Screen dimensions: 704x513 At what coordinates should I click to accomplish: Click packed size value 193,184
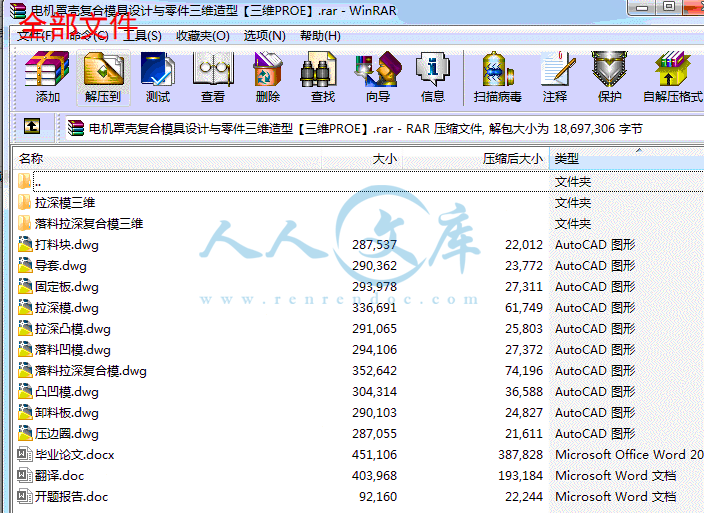520,476
